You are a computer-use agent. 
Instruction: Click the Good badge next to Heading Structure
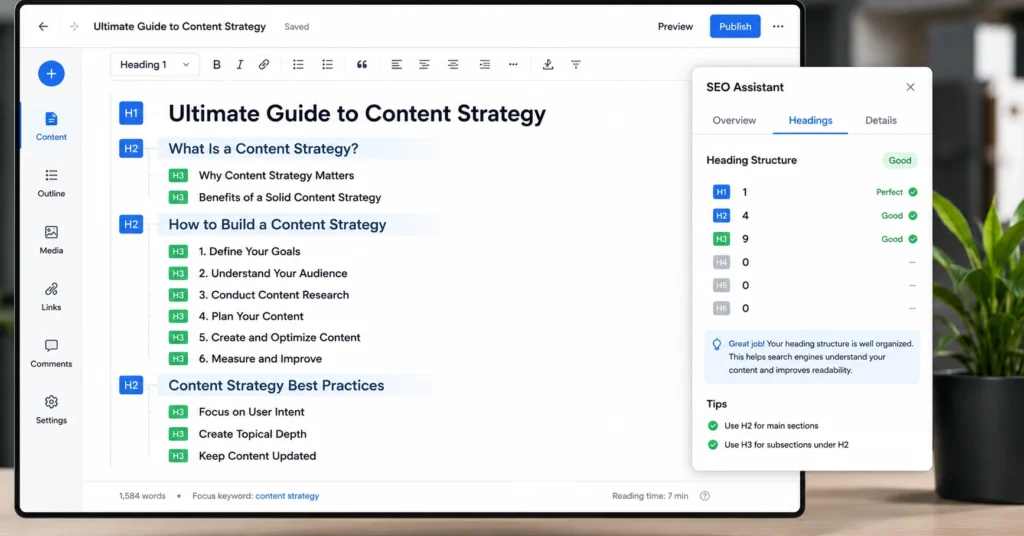coord(900,161)
